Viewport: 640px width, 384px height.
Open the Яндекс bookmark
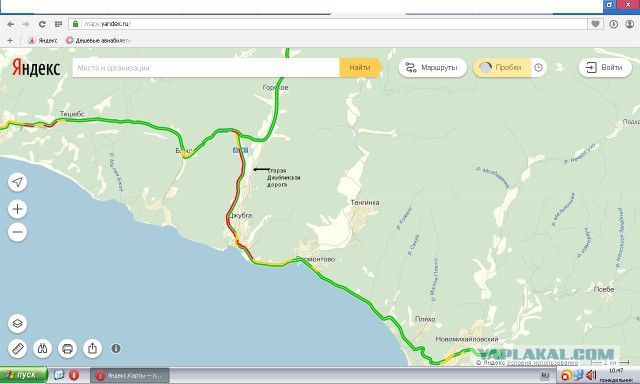[42, 40]
